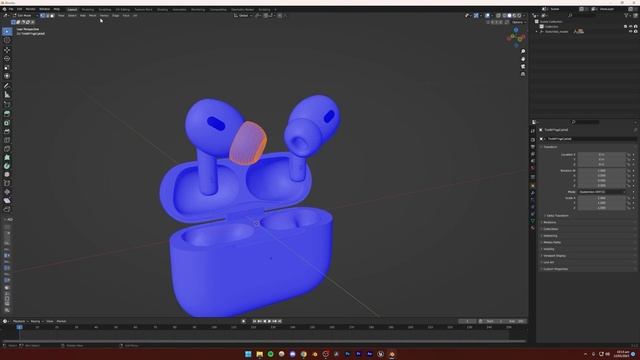Select the Measure tool
Image resolution: width=640 pixels, height=360 pixels.
coord(7,95)
